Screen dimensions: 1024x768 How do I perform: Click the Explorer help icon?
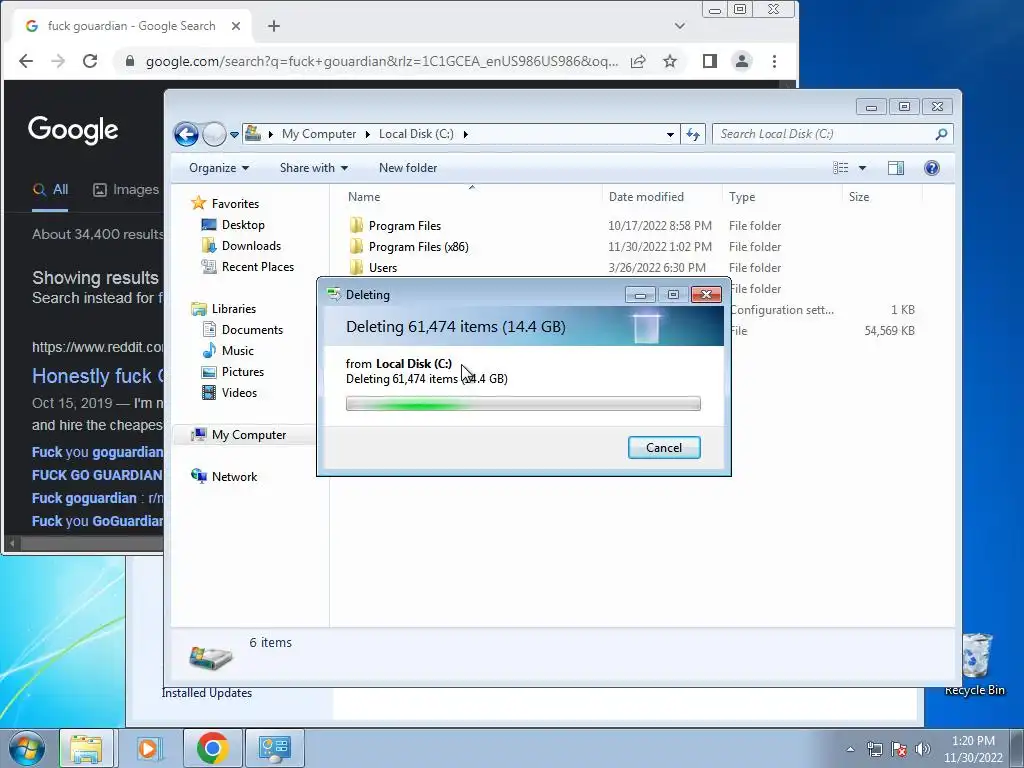click(x=932, y=168)
